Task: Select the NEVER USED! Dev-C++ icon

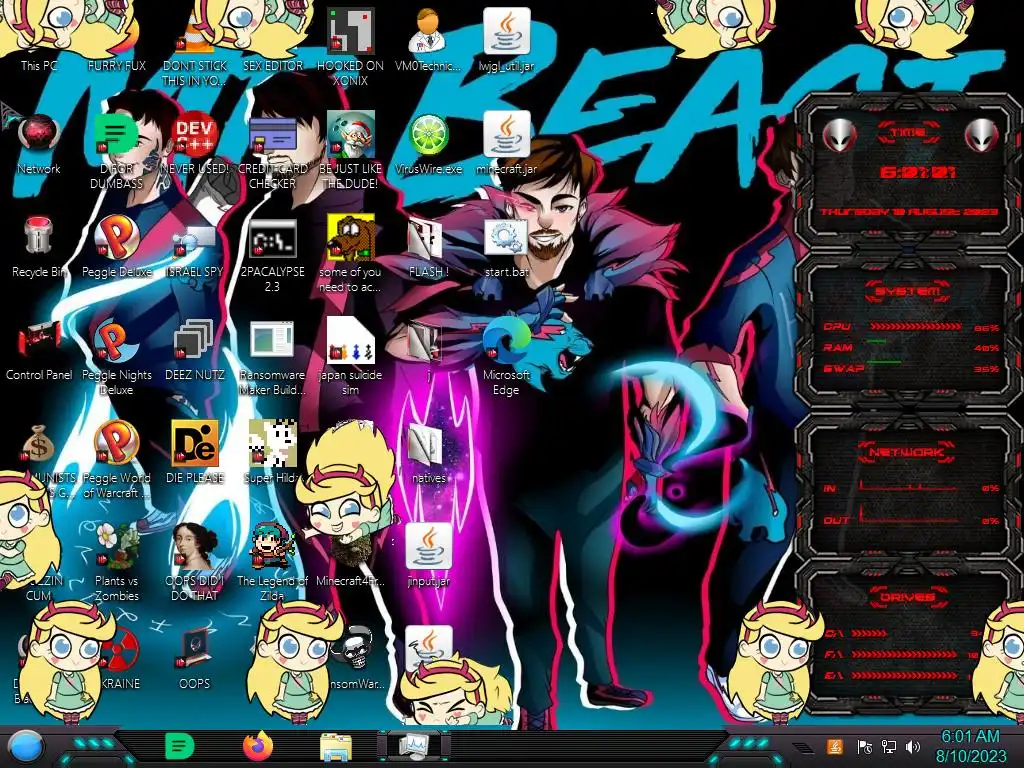Action: click(x=194, y=144)
